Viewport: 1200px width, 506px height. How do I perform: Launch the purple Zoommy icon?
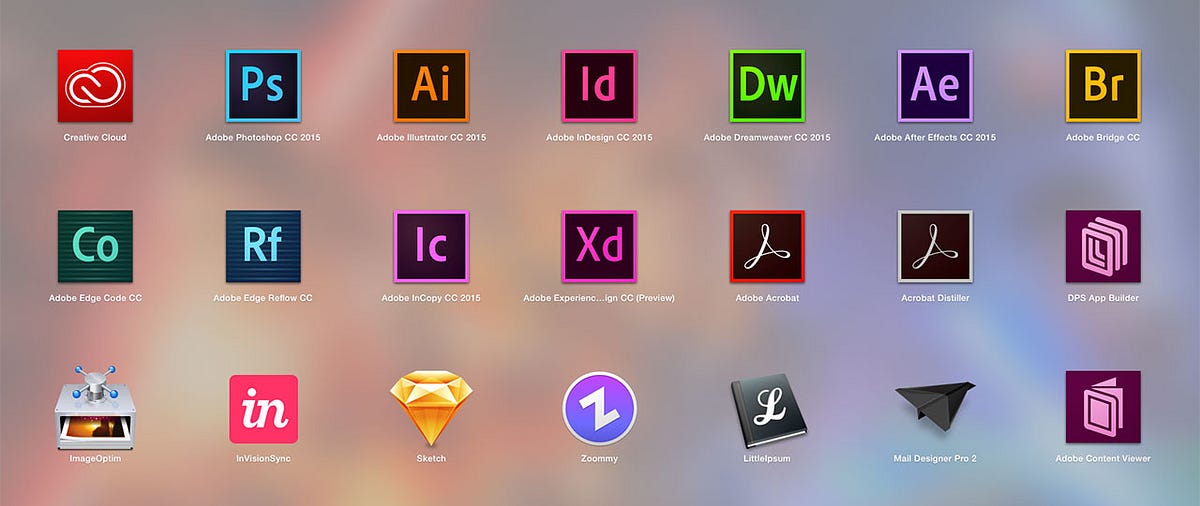599,408
